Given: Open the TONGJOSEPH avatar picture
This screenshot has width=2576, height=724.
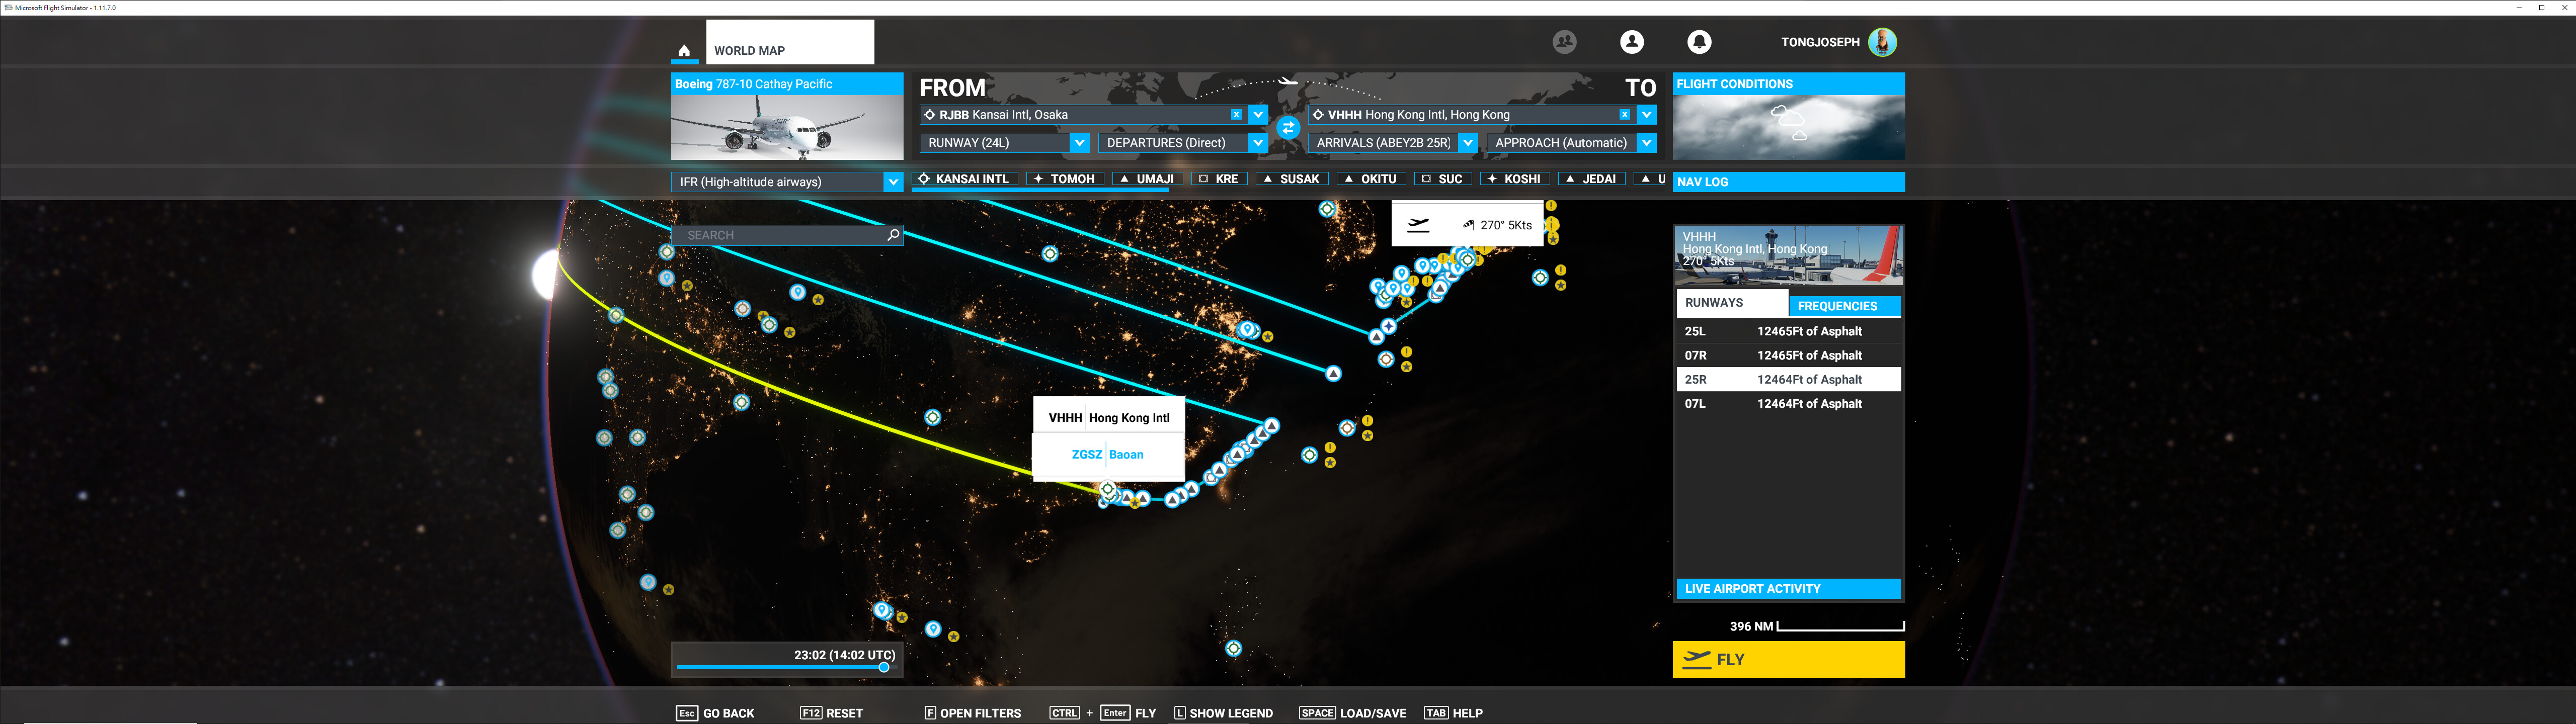Looking at the screenshot, I should click(1882, 42).
